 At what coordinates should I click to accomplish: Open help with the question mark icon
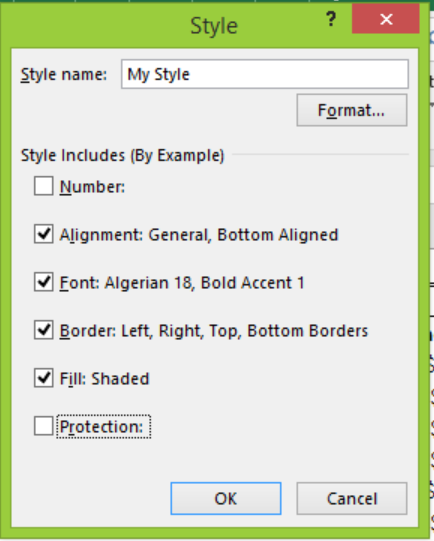click(331, 19)
